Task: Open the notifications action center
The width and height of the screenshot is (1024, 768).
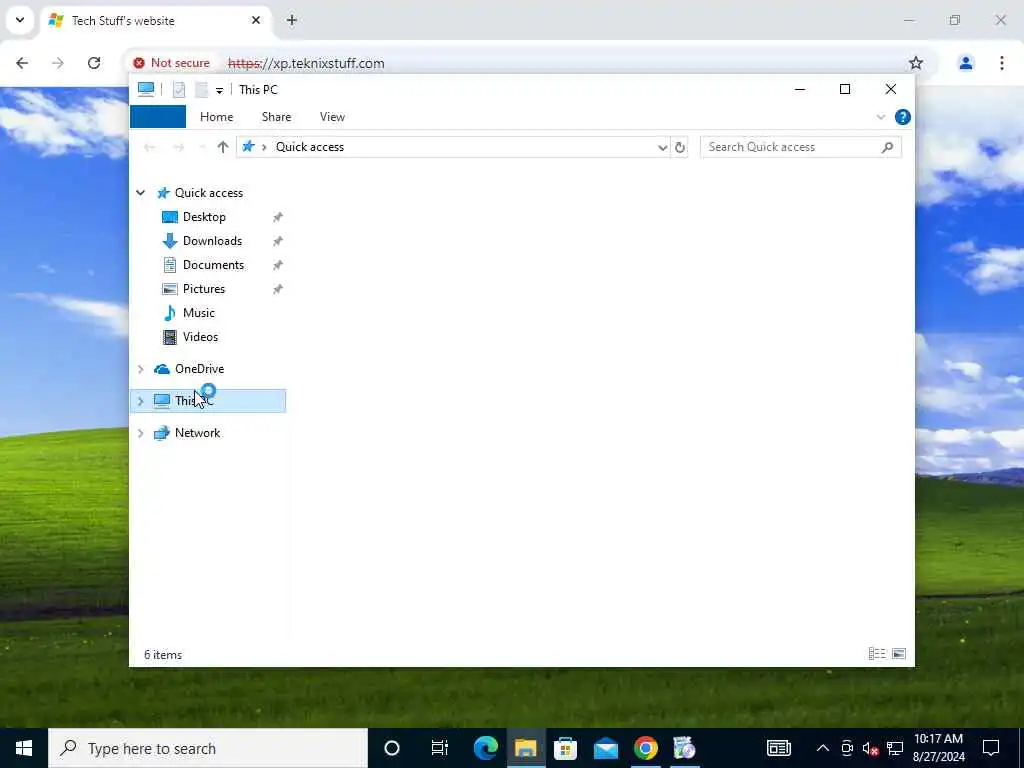Action: (x=991, y=748)
